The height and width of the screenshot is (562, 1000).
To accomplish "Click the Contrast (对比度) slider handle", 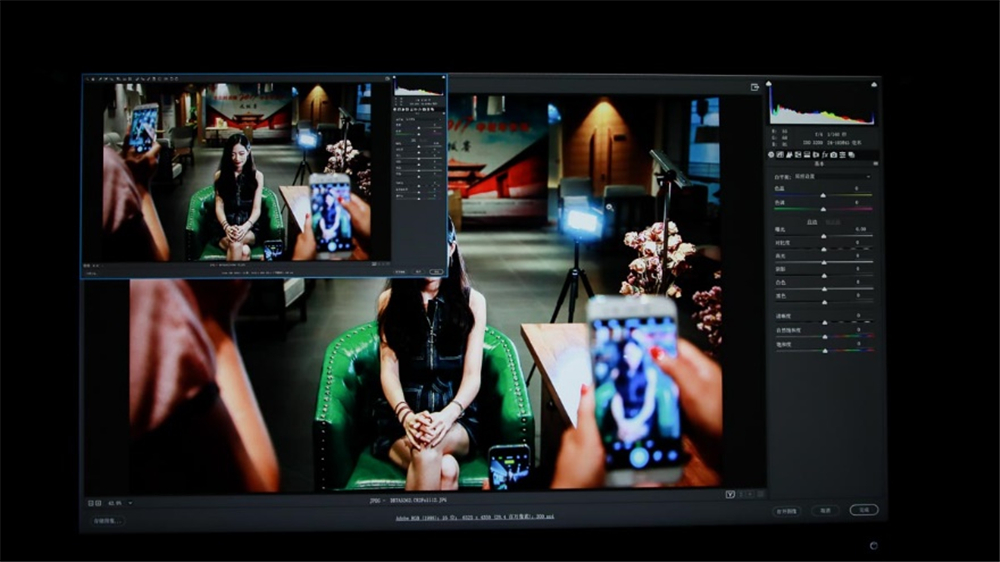I will (823, 249).
